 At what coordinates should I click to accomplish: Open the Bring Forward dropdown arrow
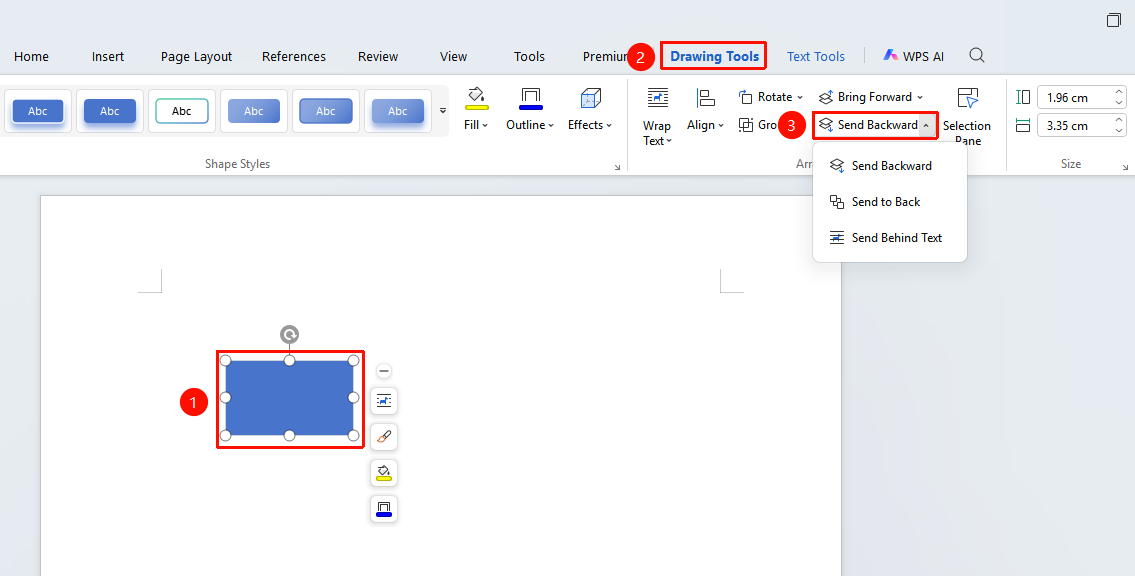[920, 97]
